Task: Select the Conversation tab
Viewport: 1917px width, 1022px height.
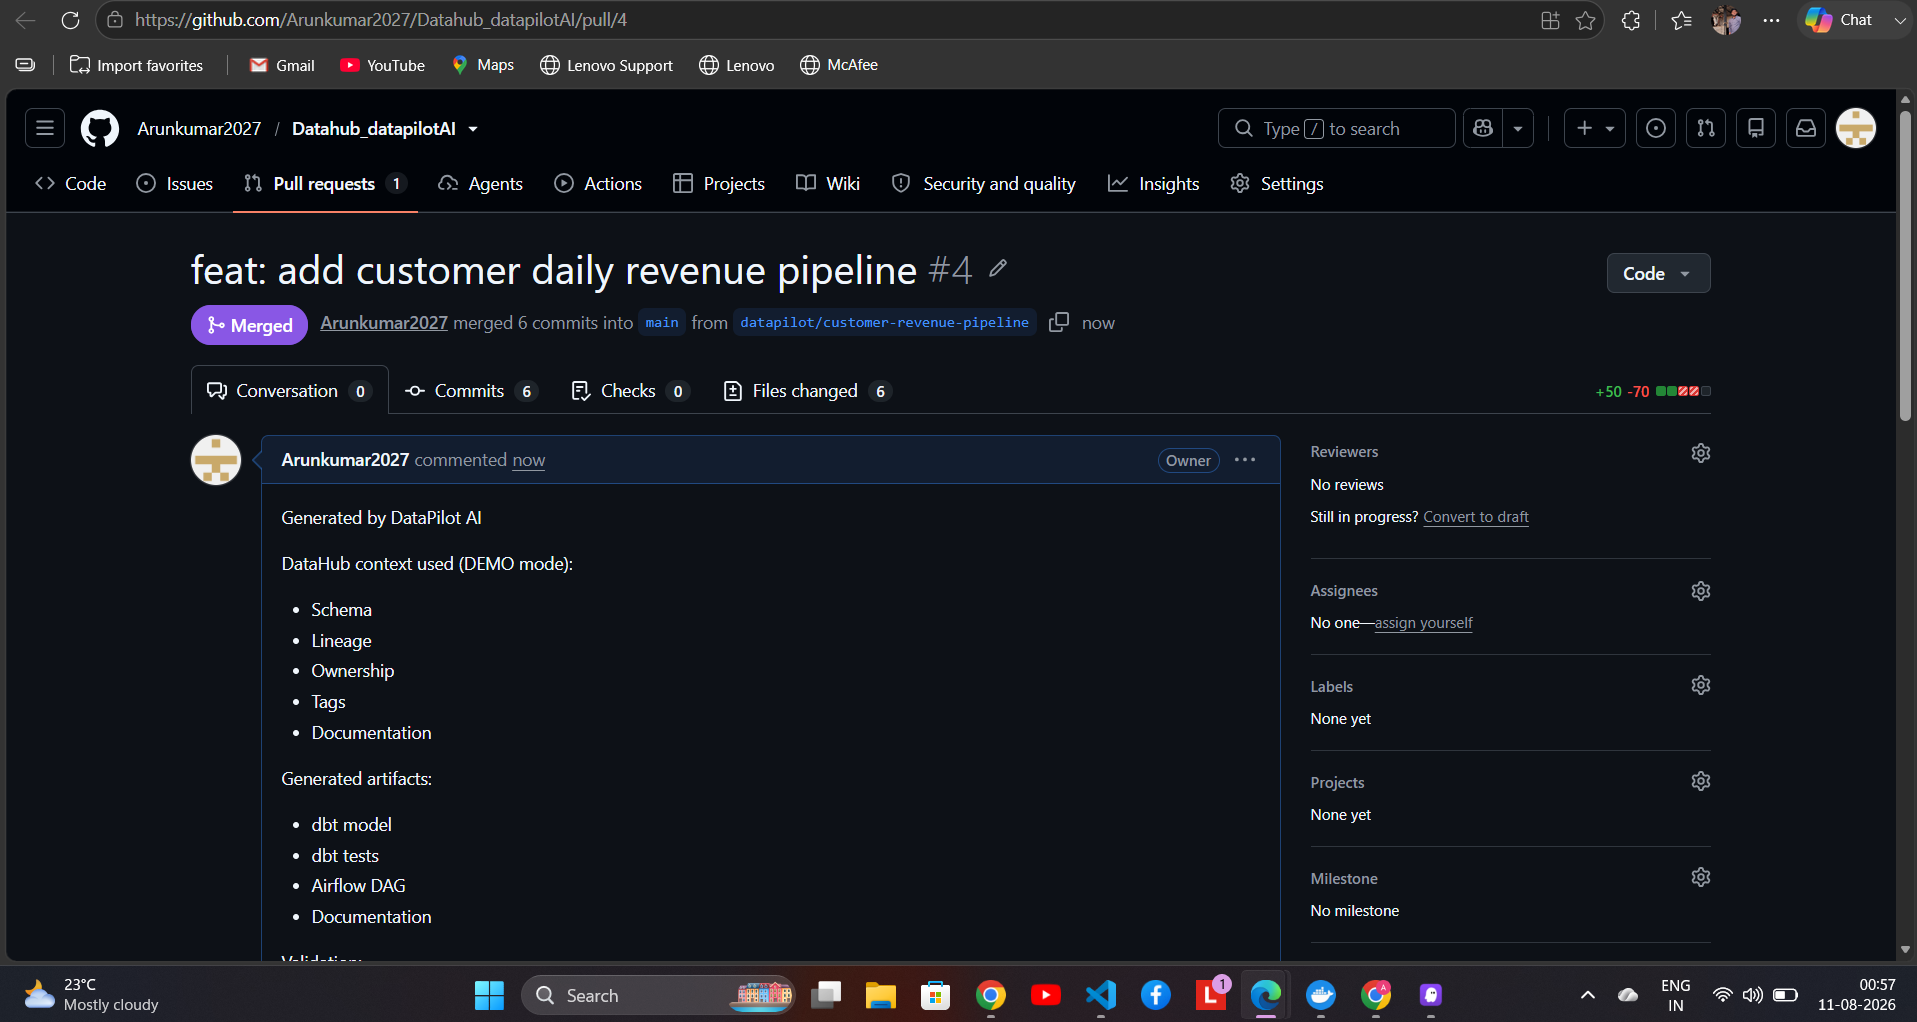Action: tap(289, 391)
